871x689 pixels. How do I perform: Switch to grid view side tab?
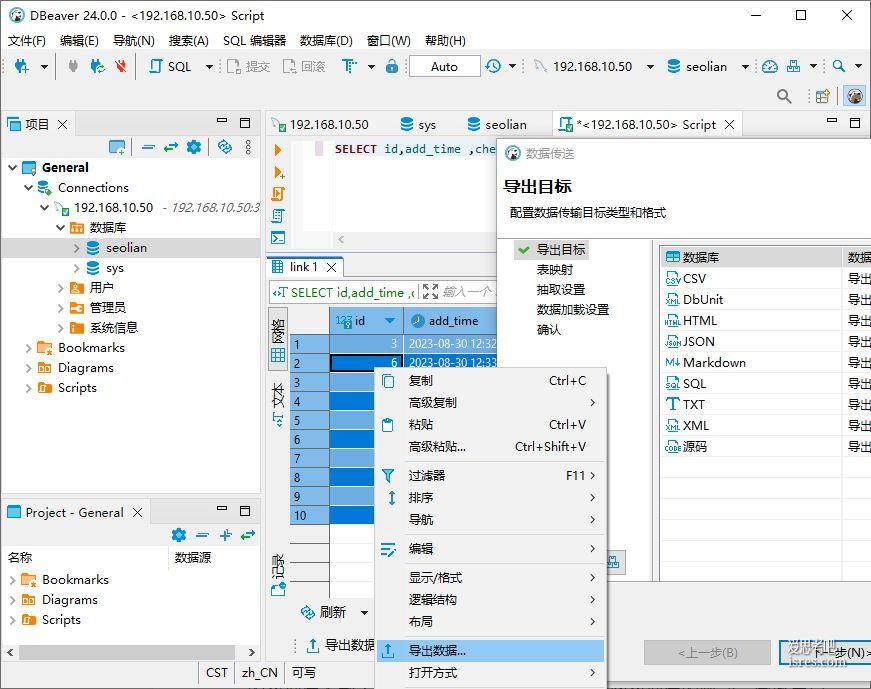(278, 339)
